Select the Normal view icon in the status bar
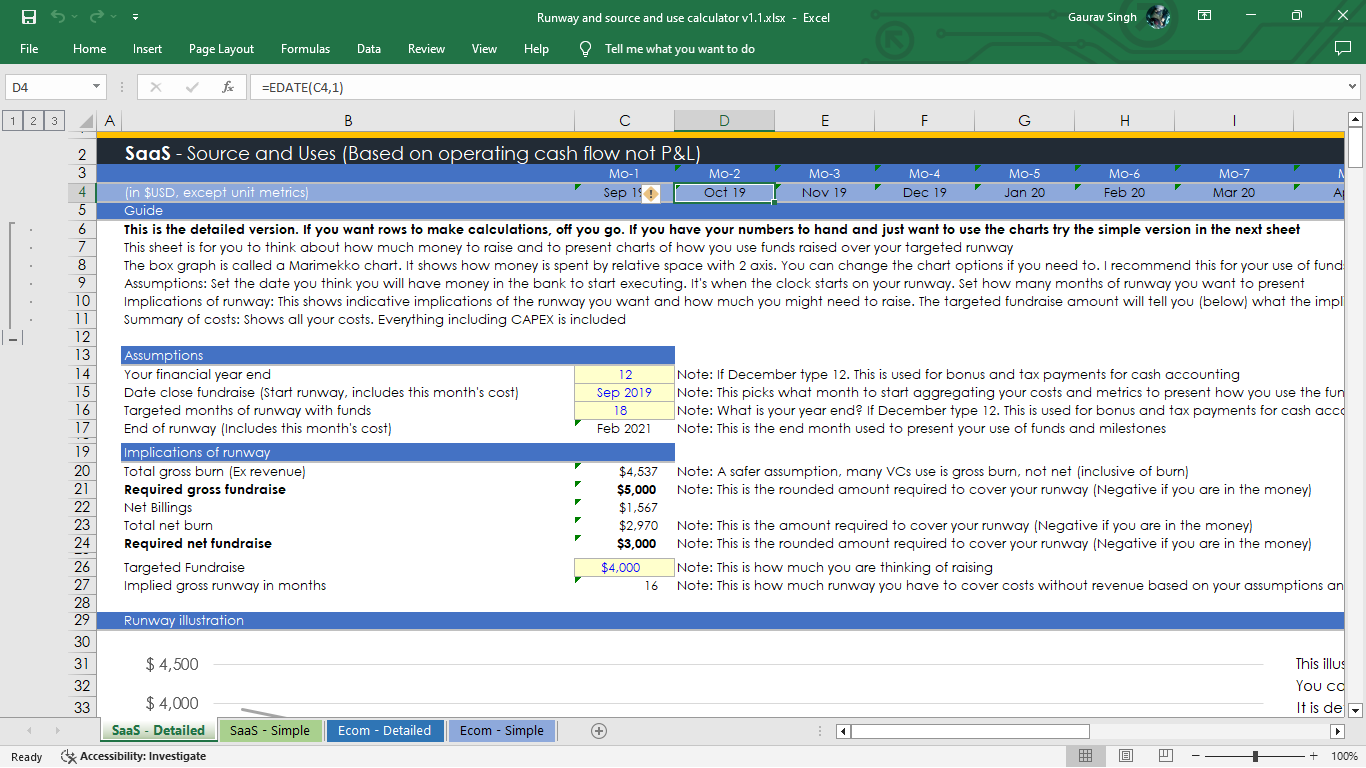Image resolution: width=1366 pixels, height=768 pixels. (1085, 755)
